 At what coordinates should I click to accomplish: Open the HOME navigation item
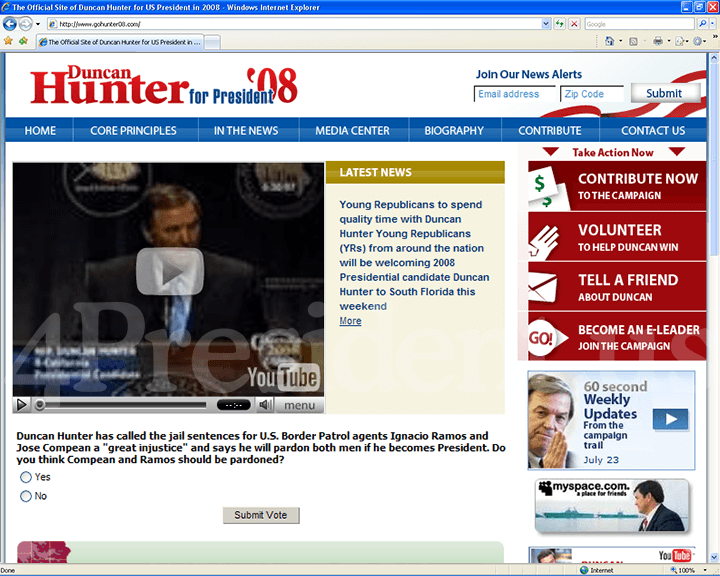[x=40, y=130]
